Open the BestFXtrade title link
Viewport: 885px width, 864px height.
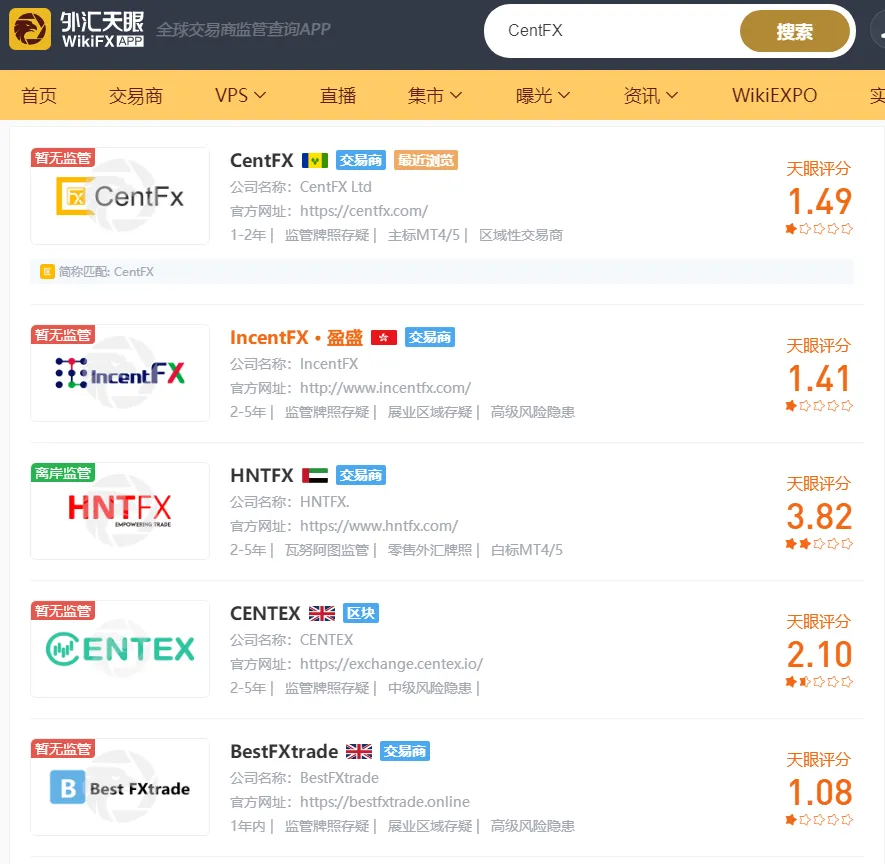(284, 752)
